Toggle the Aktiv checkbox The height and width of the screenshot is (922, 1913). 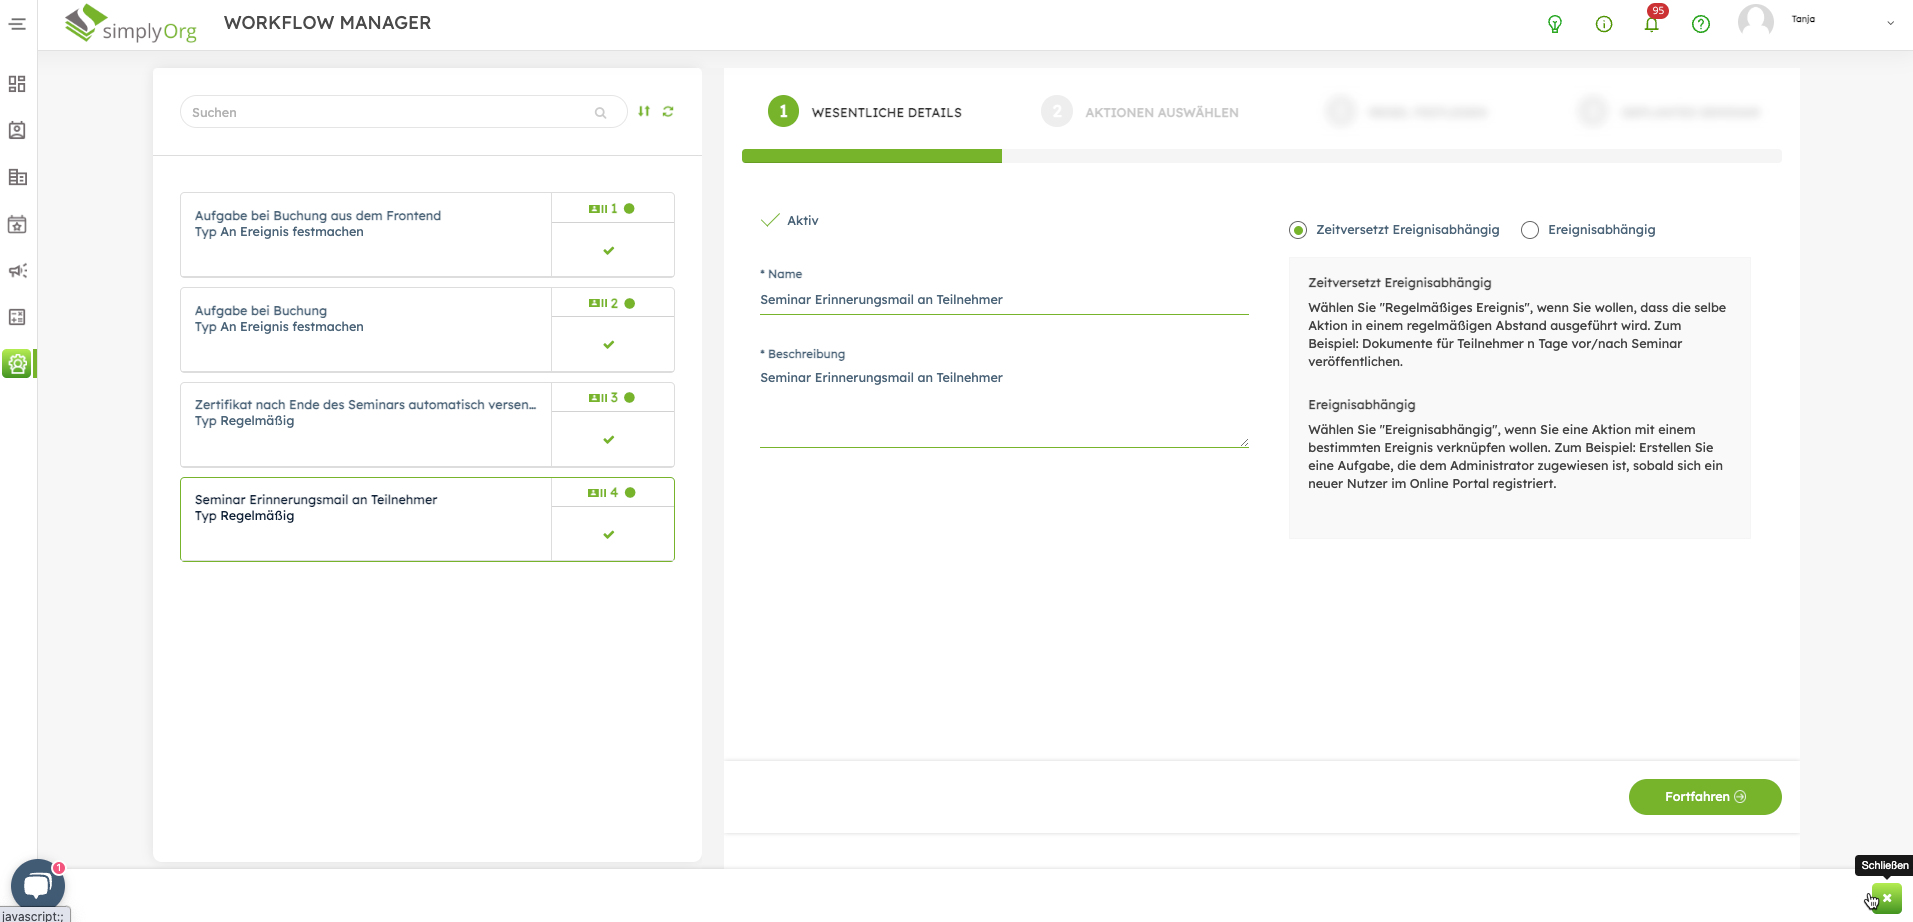[770, 221]
